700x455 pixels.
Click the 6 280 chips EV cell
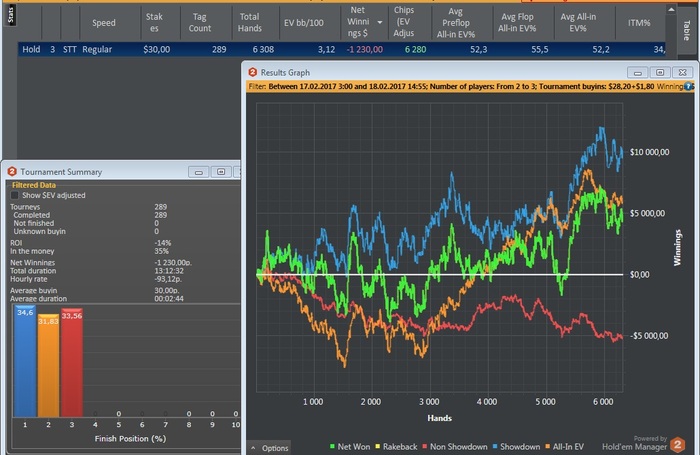point(415,49)
